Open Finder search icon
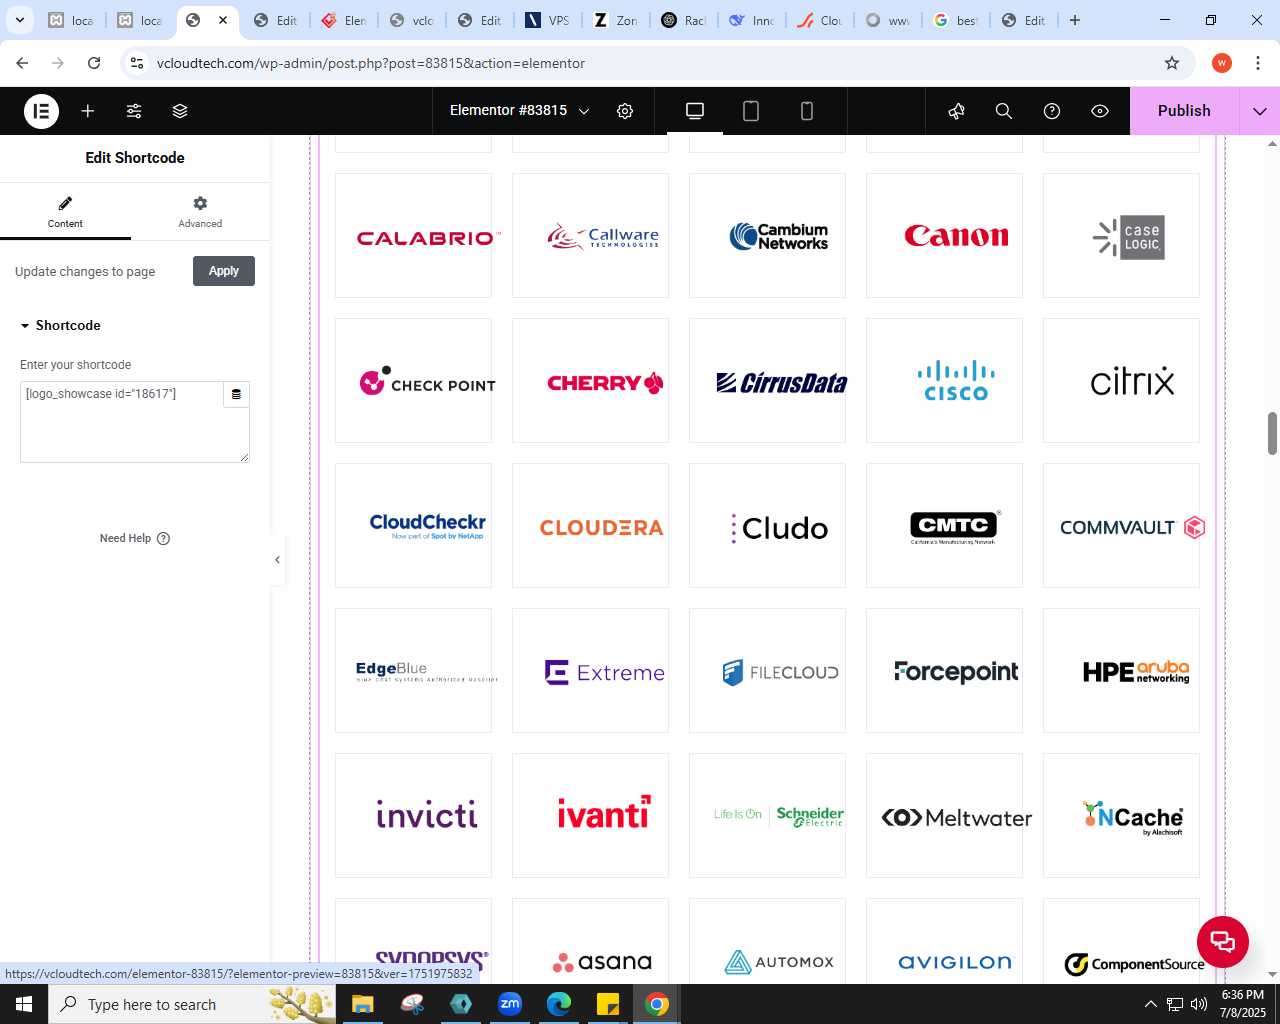 point(1004,111)
